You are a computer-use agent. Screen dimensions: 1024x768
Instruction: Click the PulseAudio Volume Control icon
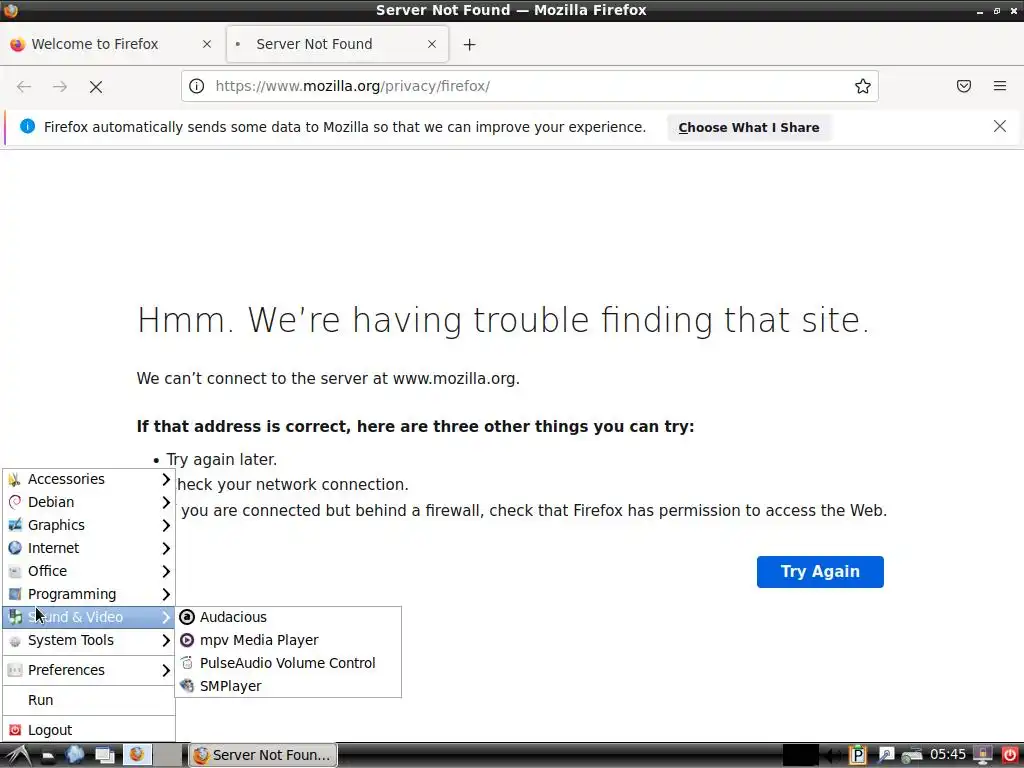(187, 663)
